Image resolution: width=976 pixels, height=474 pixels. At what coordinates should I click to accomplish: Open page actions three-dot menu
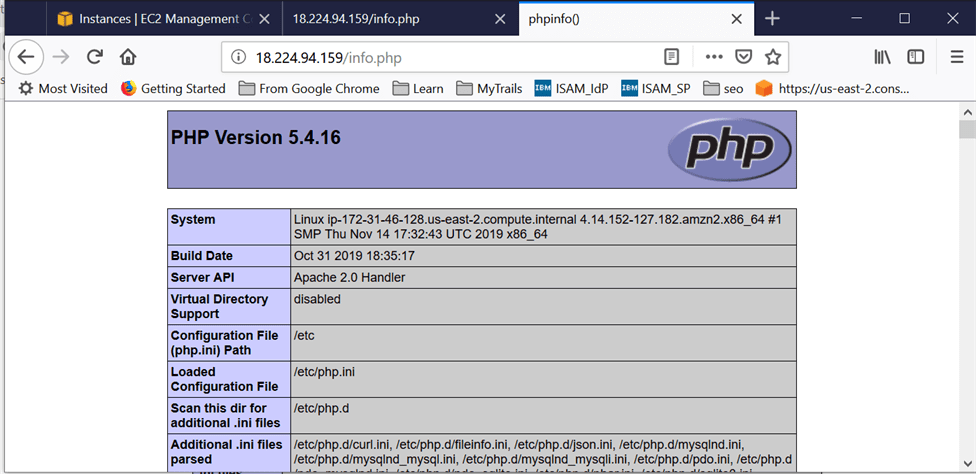(714, 57)
